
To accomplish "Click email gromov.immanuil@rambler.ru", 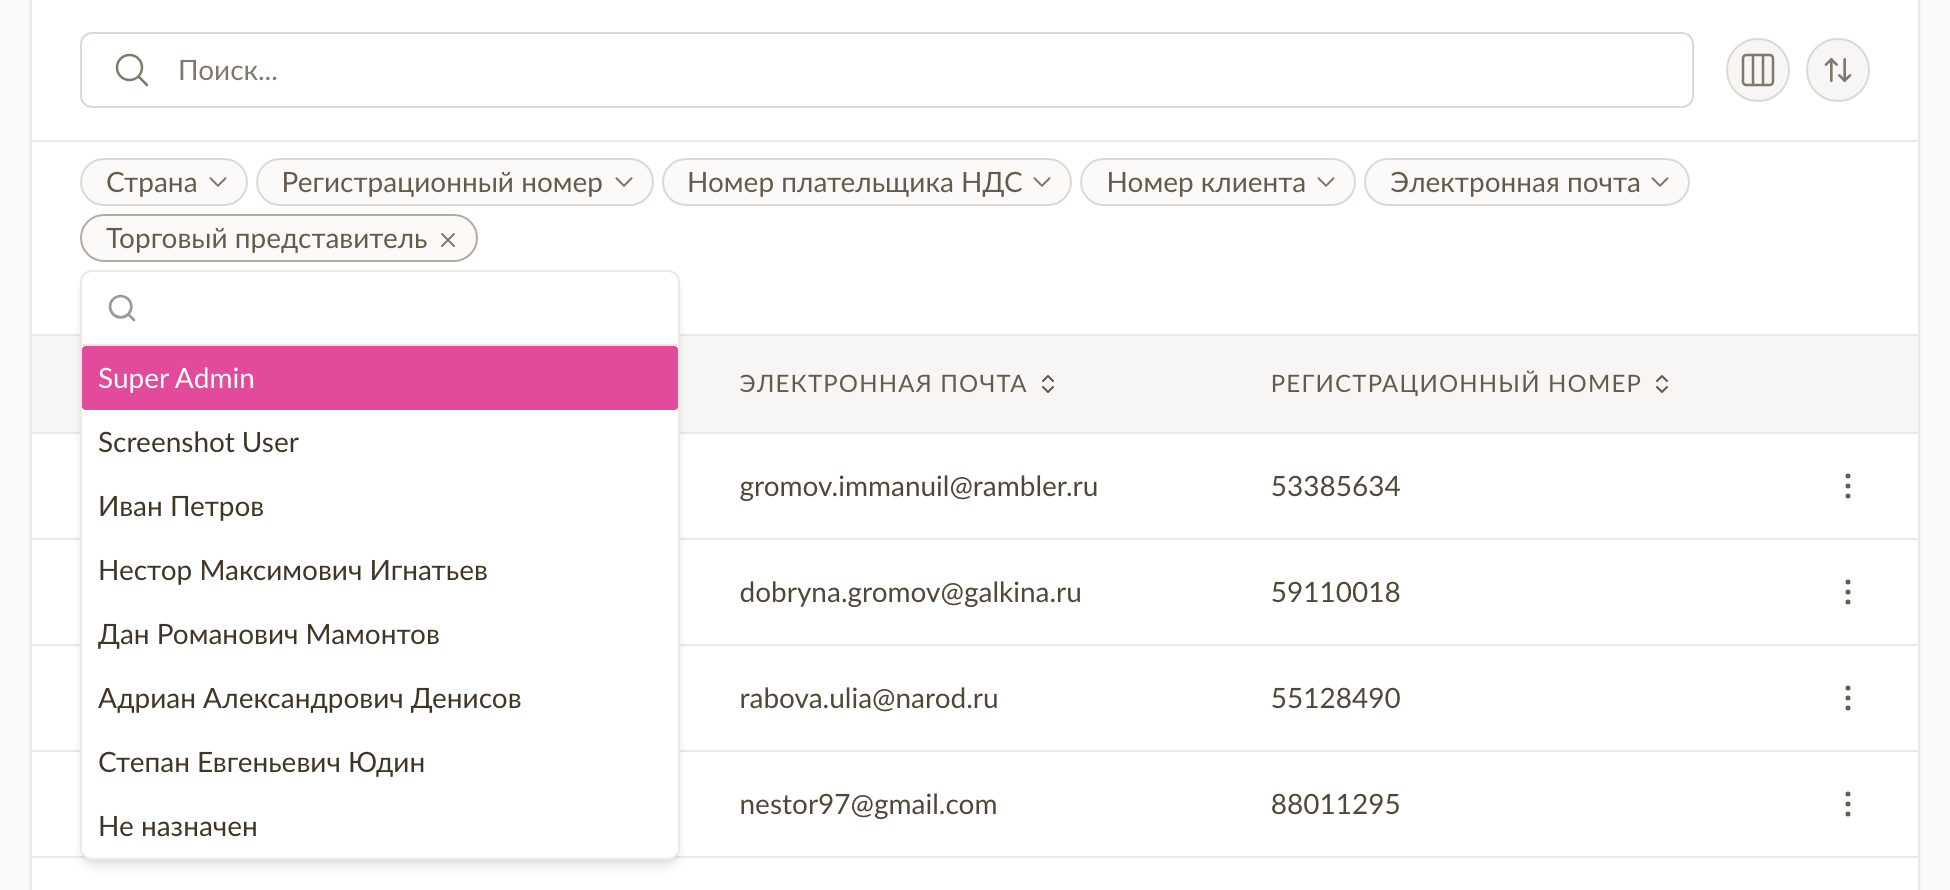I will point(918,487).
